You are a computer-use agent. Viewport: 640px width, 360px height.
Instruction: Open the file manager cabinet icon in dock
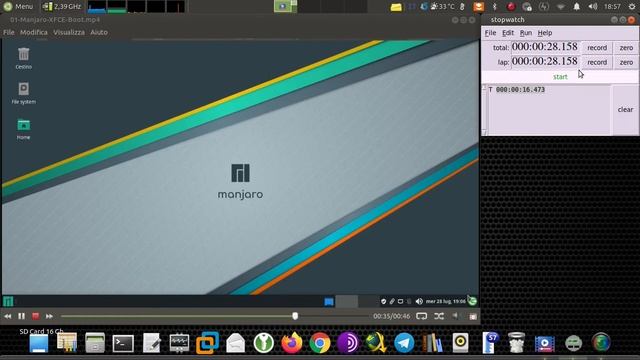pyautogui.click(x=95, y=343)
